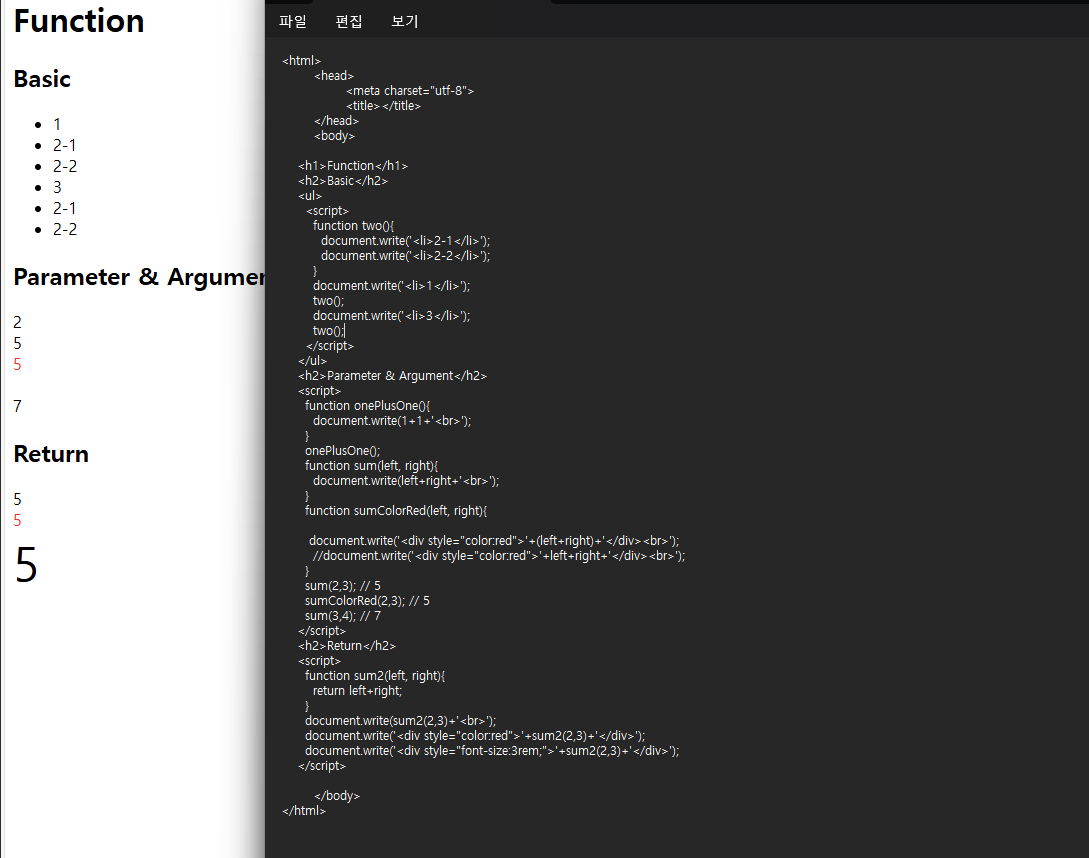Click the number 7 in page output

coord(17,406)
